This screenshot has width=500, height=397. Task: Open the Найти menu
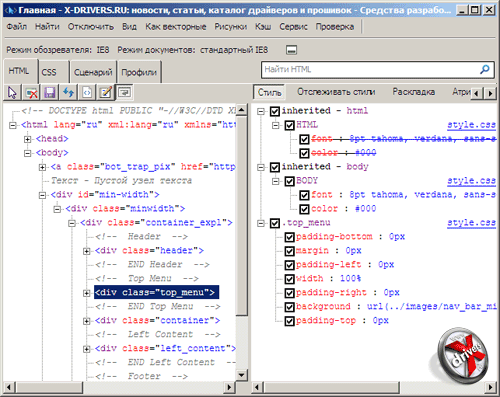coord(47,26)
